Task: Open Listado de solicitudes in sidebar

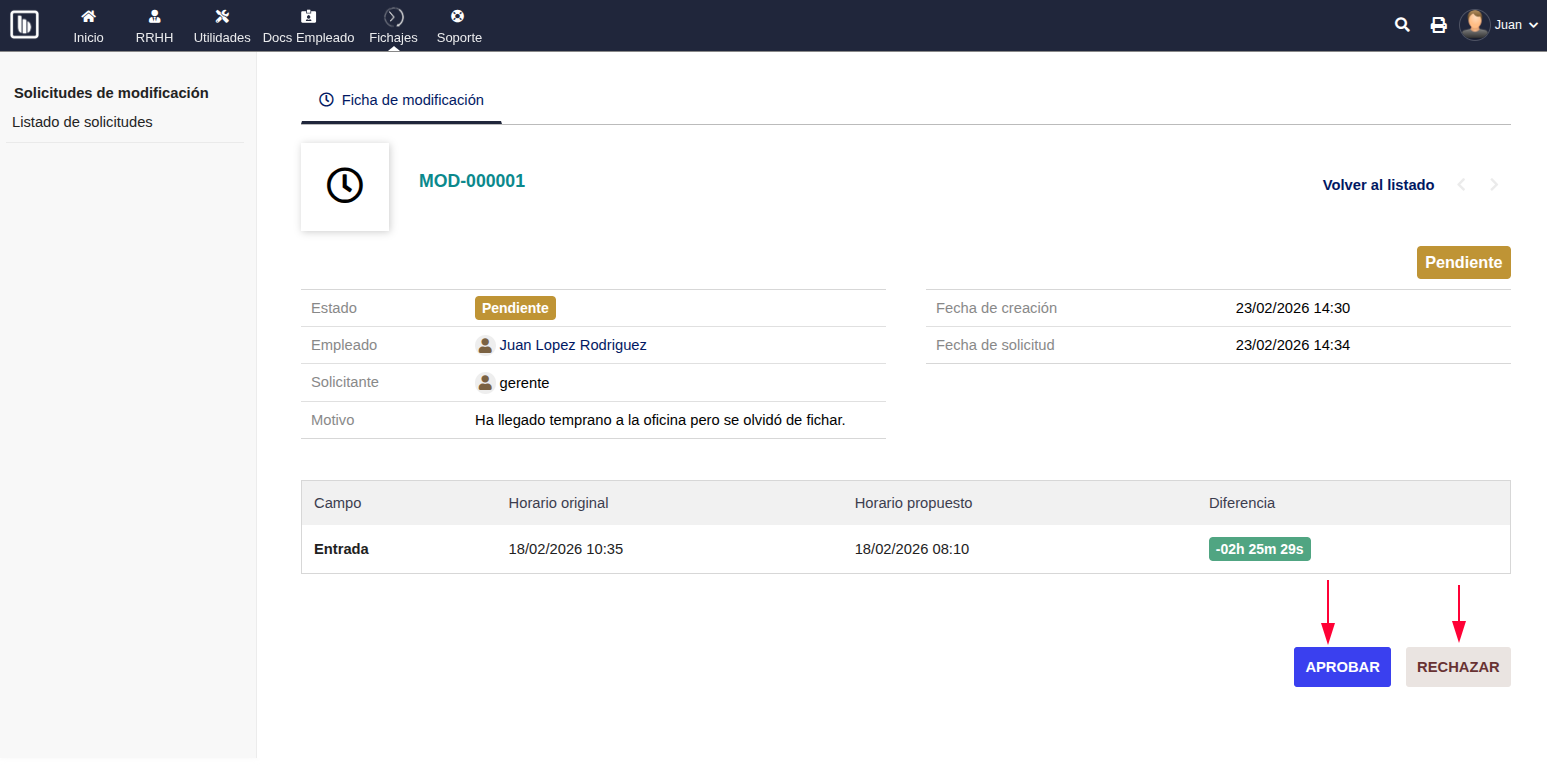Action: [x=82, y=122]
